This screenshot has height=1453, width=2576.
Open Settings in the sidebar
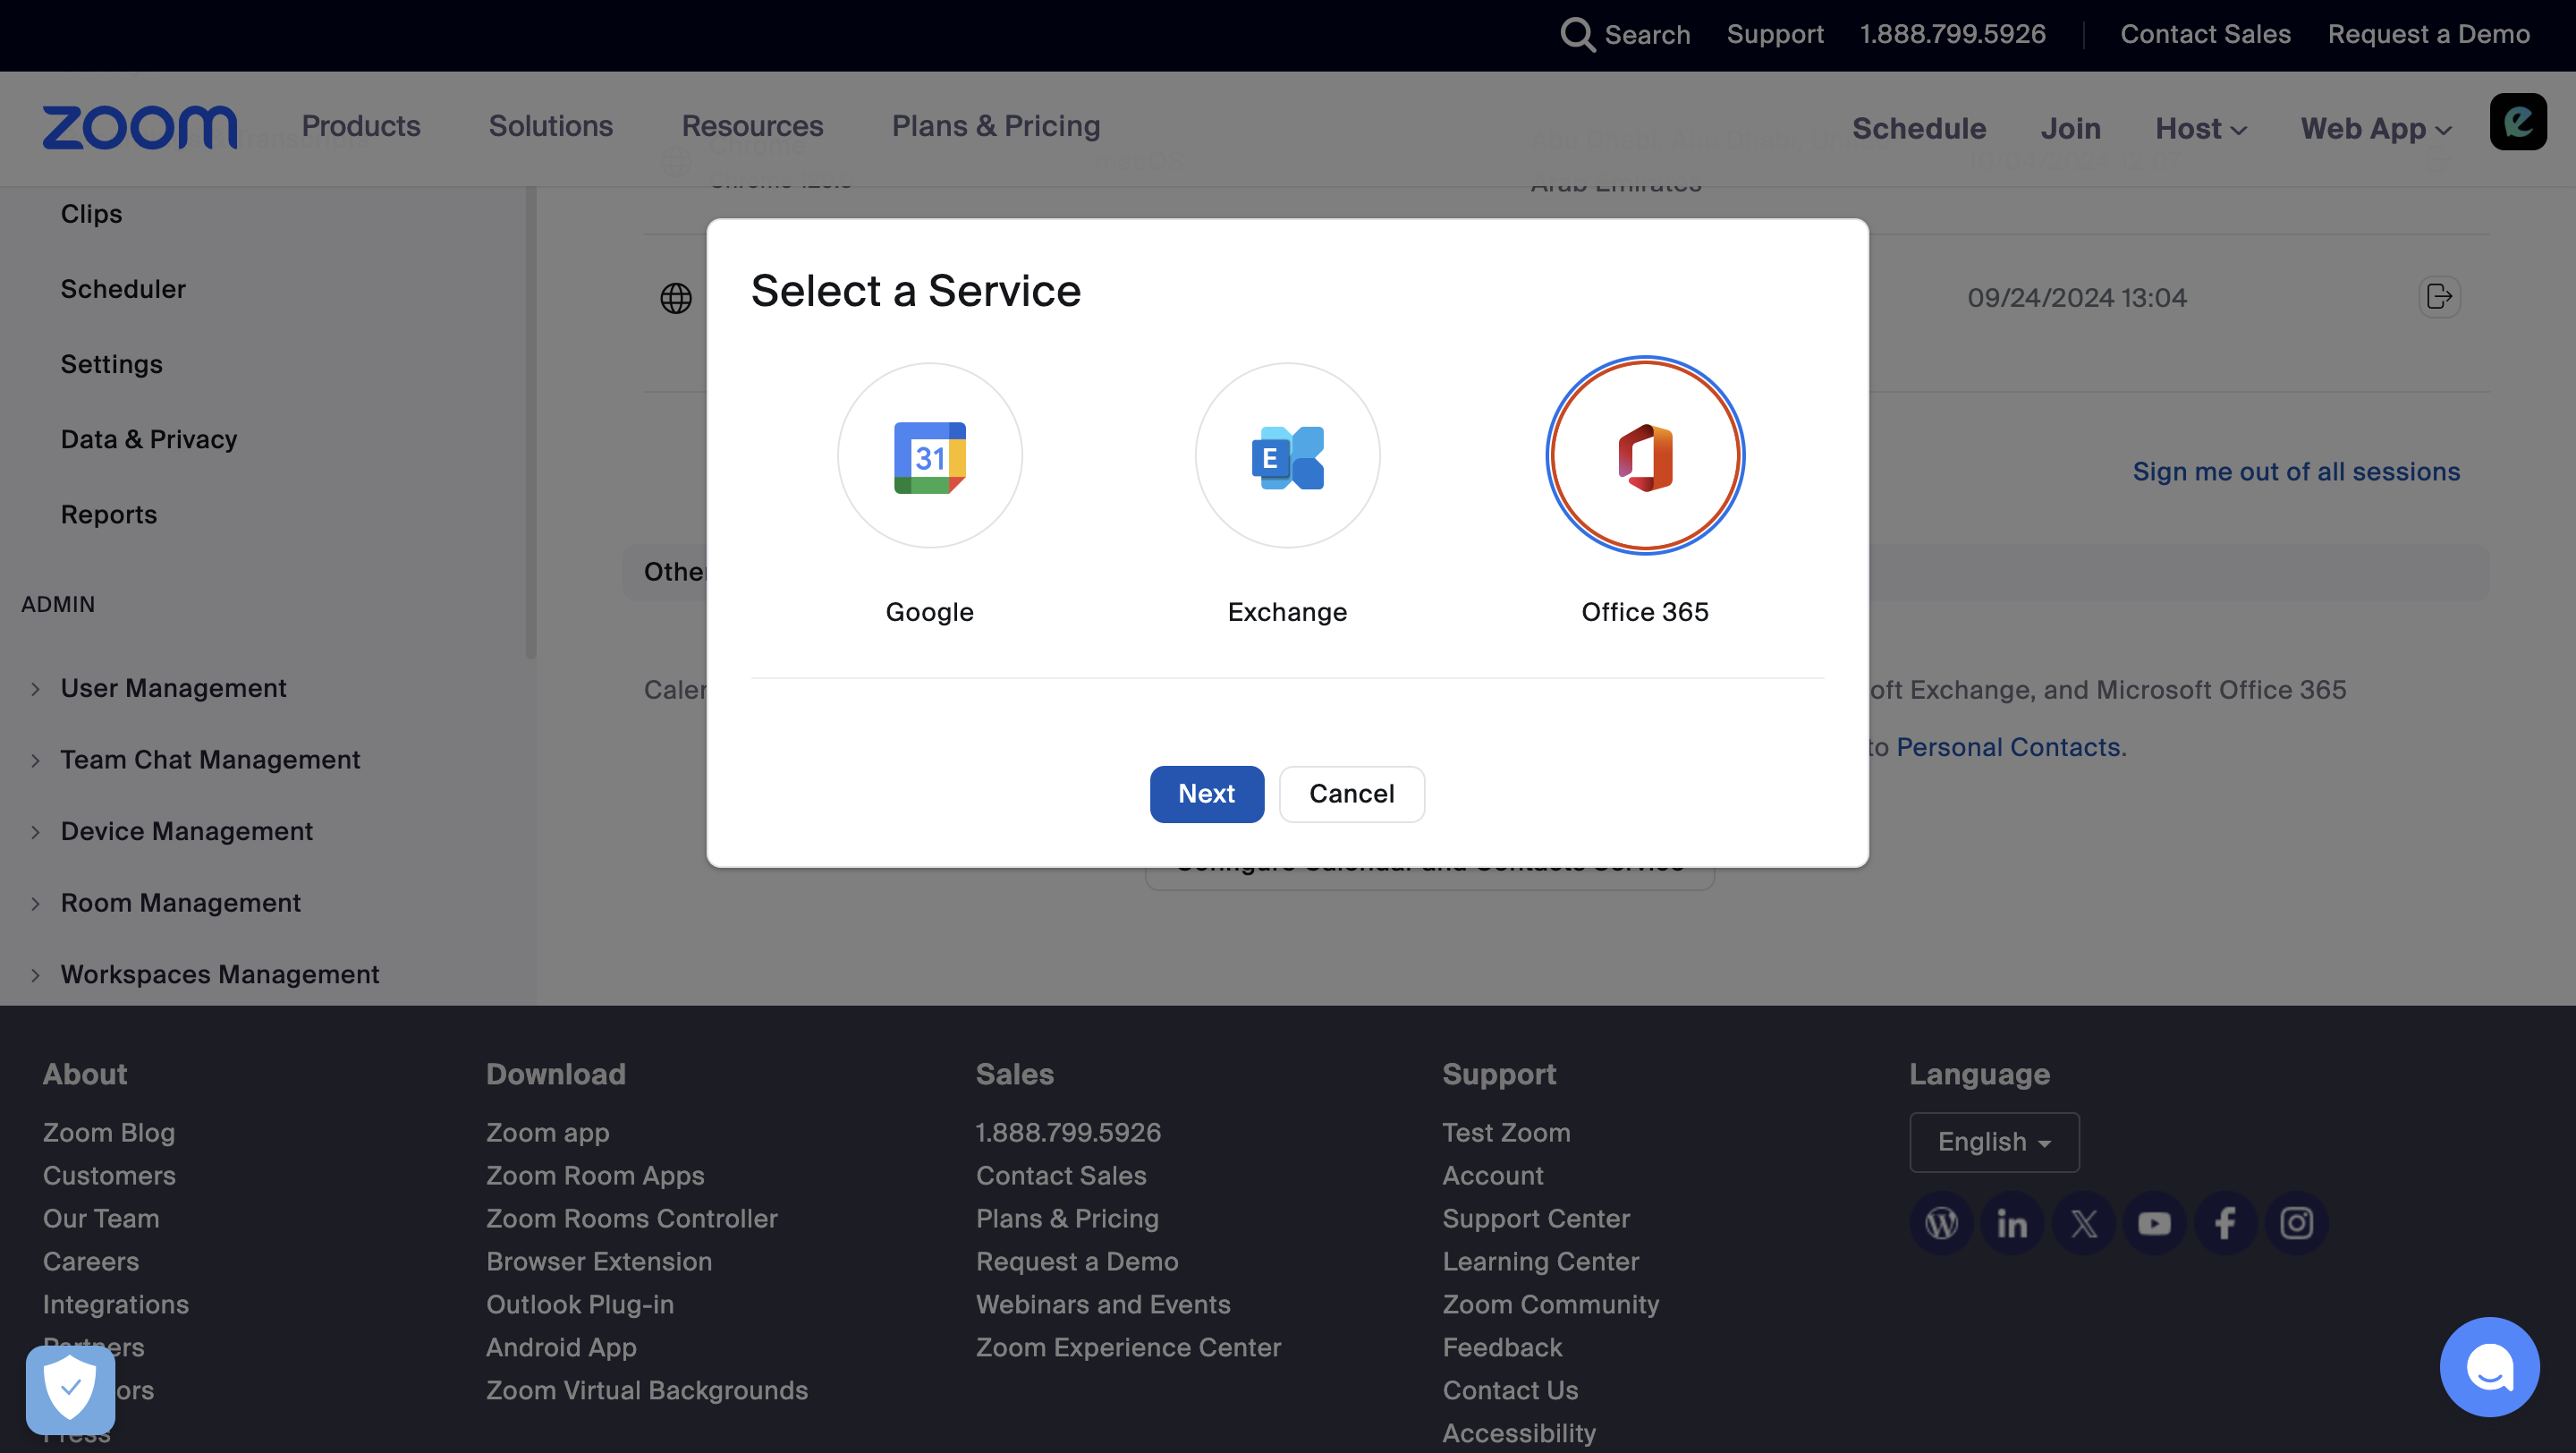click(x=111, y=364)
